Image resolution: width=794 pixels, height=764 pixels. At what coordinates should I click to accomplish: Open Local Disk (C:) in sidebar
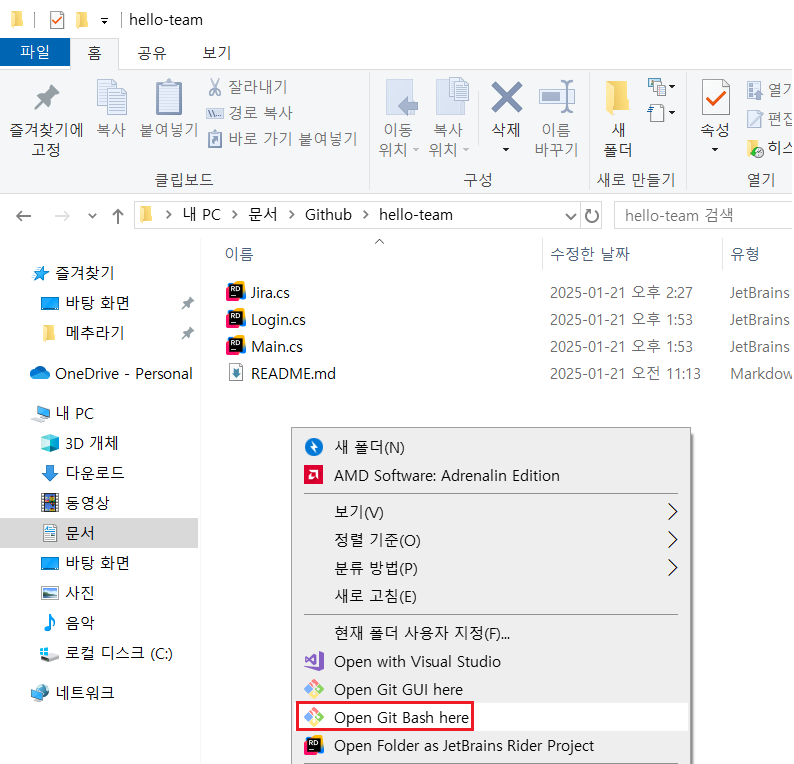(x=118, y=653)
